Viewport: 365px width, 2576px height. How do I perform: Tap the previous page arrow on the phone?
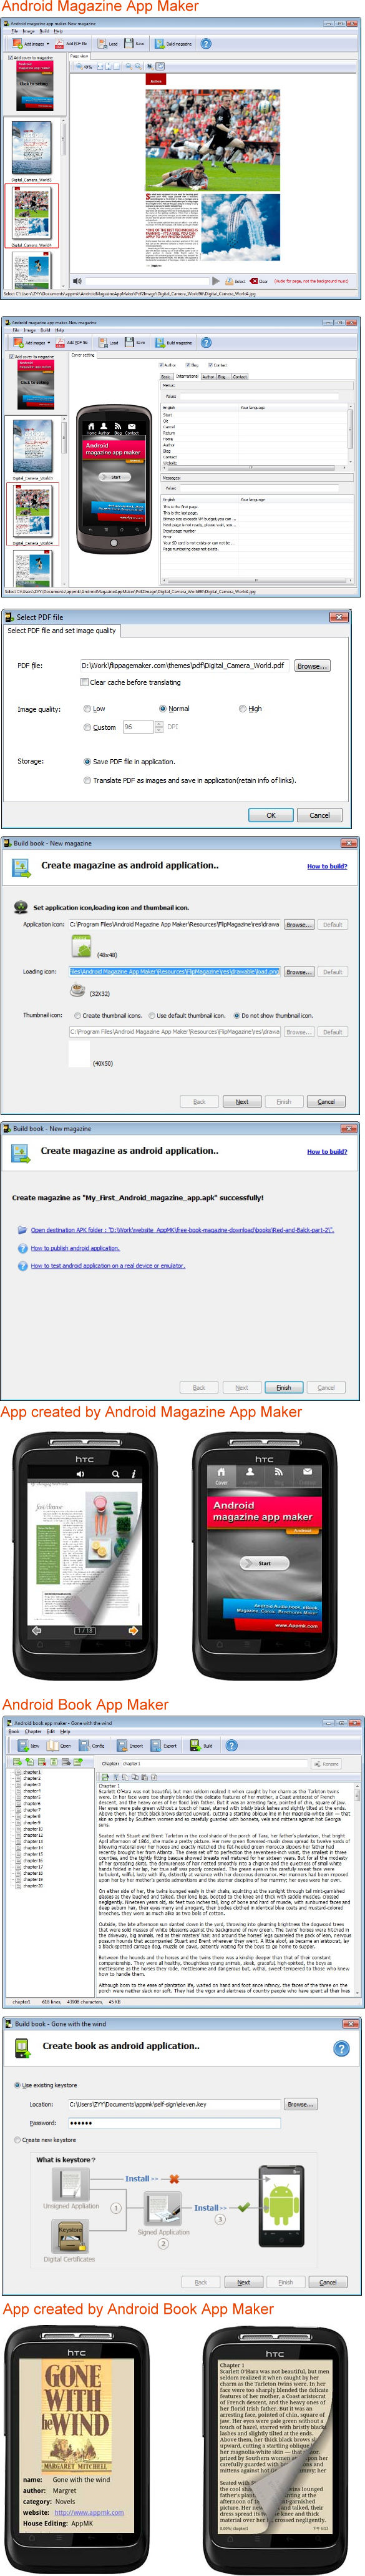click(38, 1630)
